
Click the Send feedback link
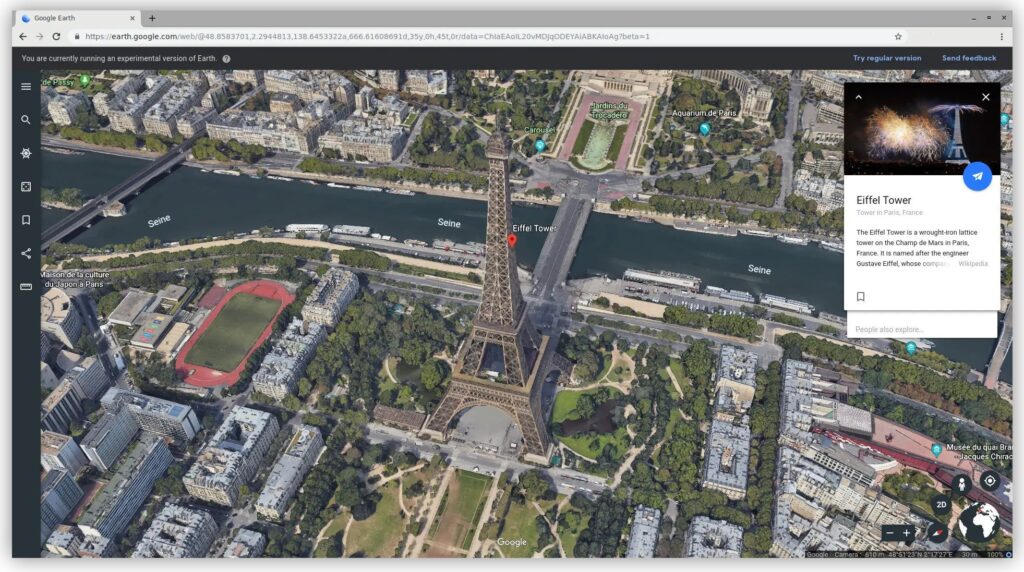click(968, 58)
